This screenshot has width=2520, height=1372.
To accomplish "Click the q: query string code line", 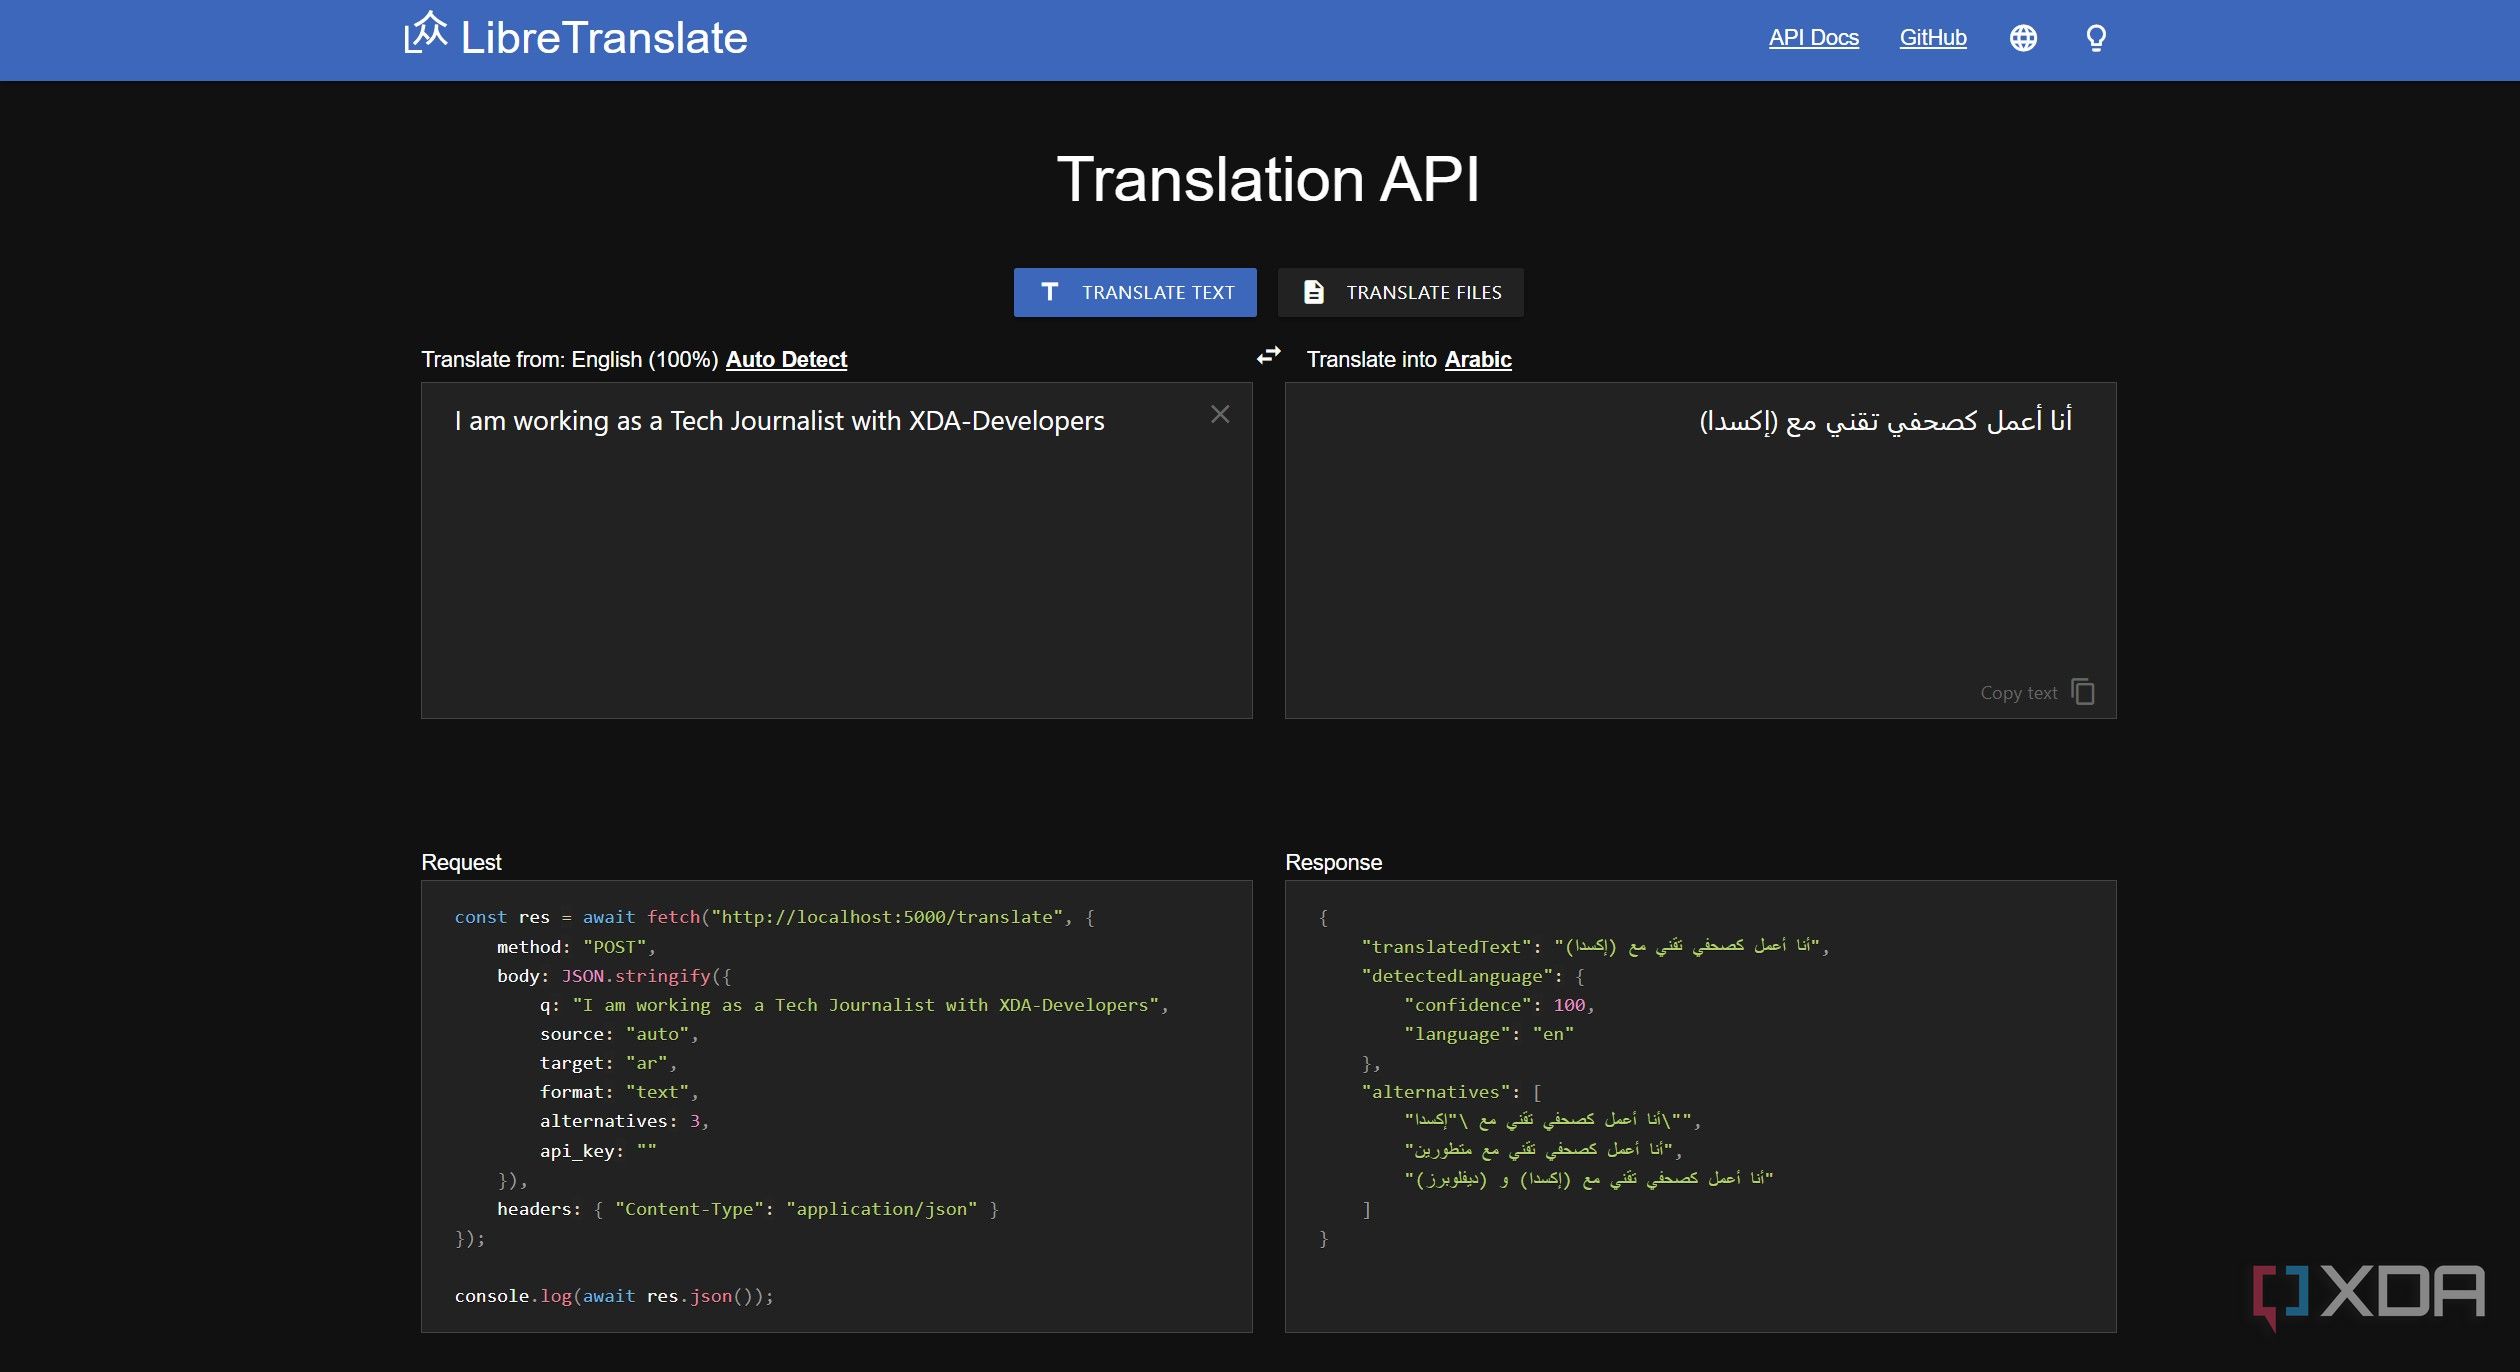I will click(854, 1005).
